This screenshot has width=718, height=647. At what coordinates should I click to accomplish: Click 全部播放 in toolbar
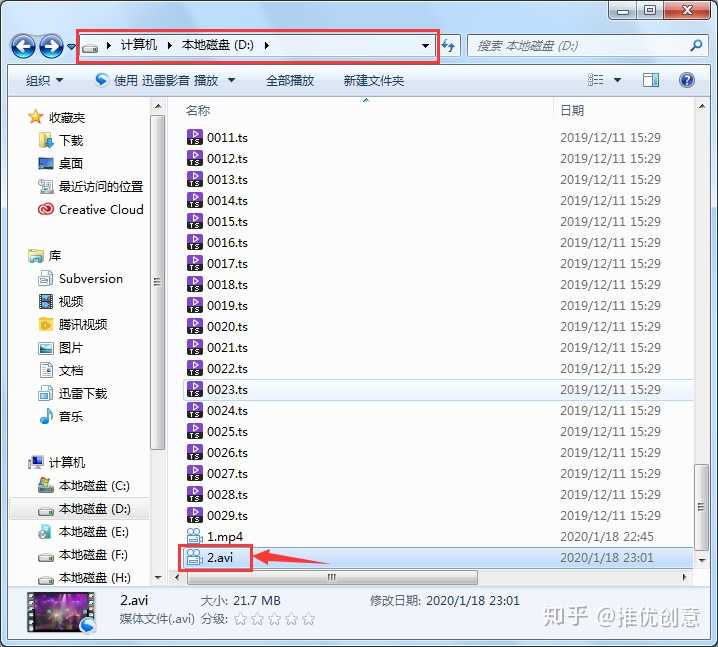pyautogui.click(x=290, y=81)
